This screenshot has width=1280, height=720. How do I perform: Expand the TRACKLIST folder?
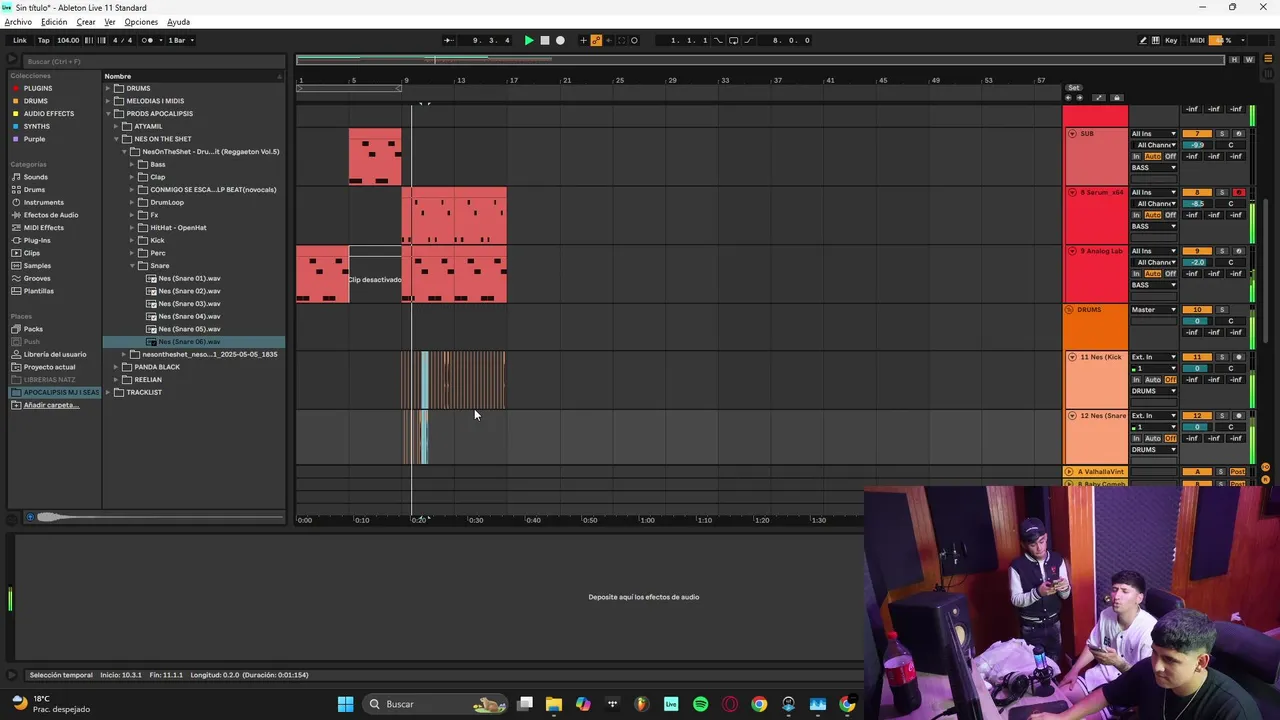[x=108, y=392]
